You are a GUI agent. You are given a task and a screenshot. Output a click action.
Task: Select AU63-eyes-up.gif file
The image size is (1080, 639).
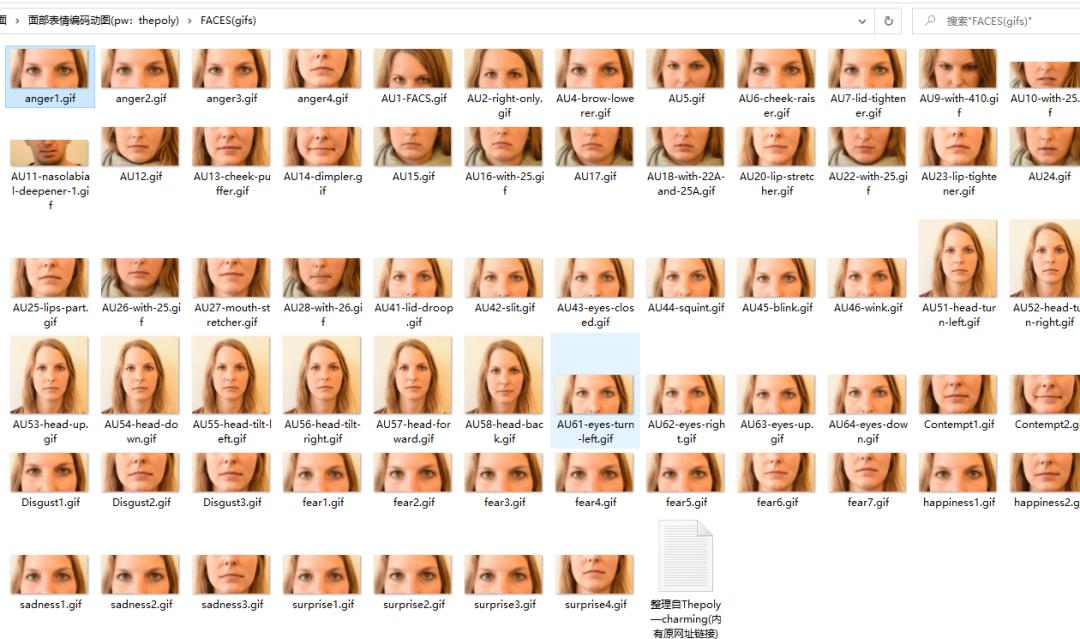point(777,395)
